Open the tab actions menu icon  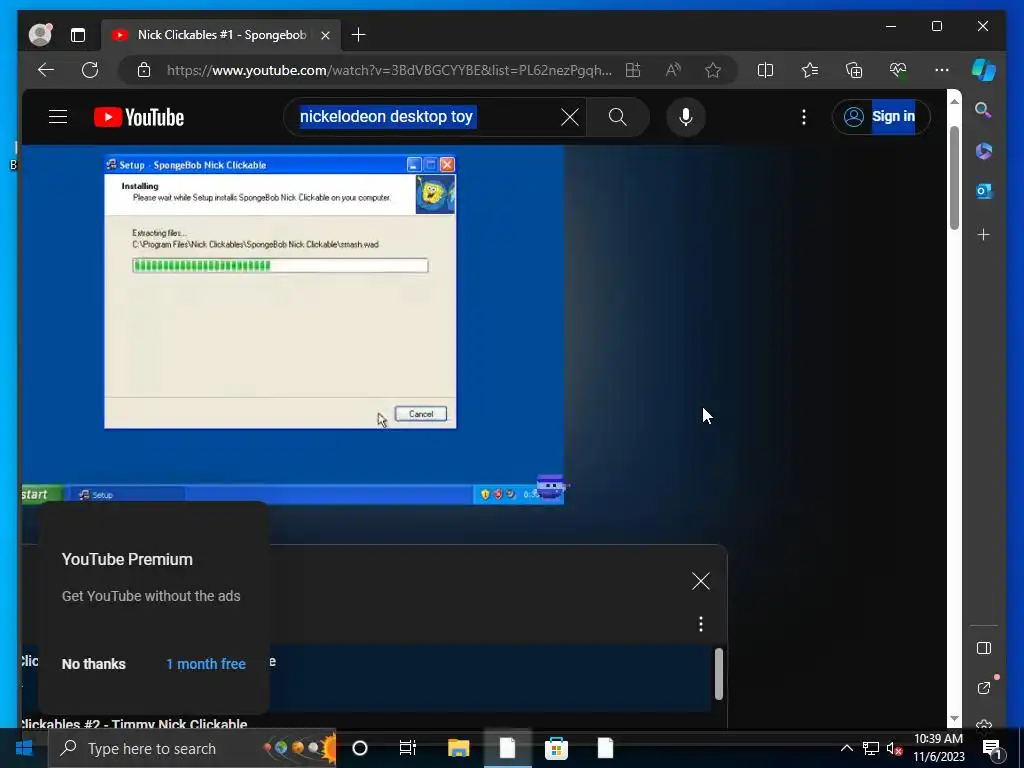tap(78, 35)
